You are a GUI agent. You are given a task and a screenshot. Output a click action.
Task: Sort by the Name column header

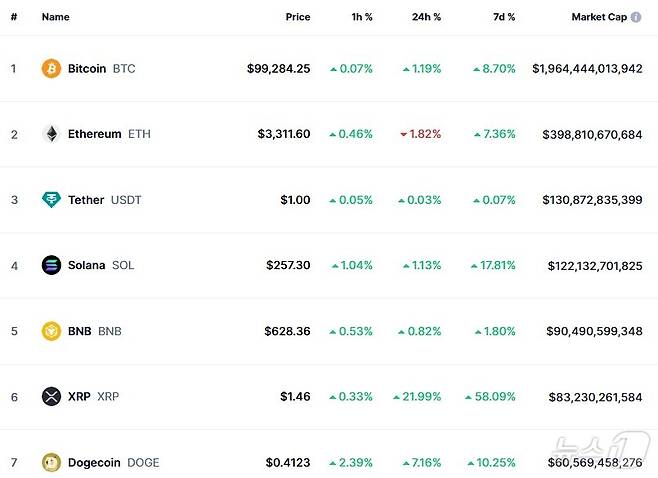tap(55, 17)
